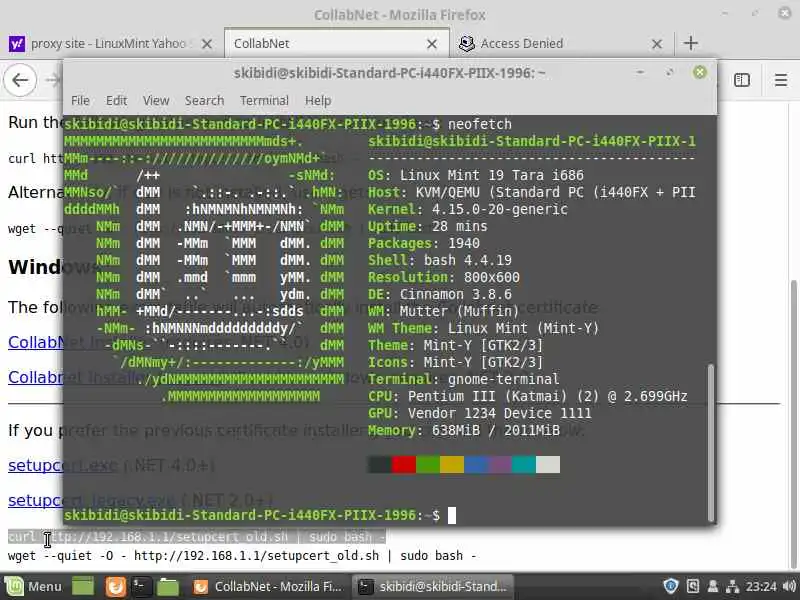800x600 pixels.
Task: Click the highlighted curl setupcert_old.sh command
Action: point(197,537)
